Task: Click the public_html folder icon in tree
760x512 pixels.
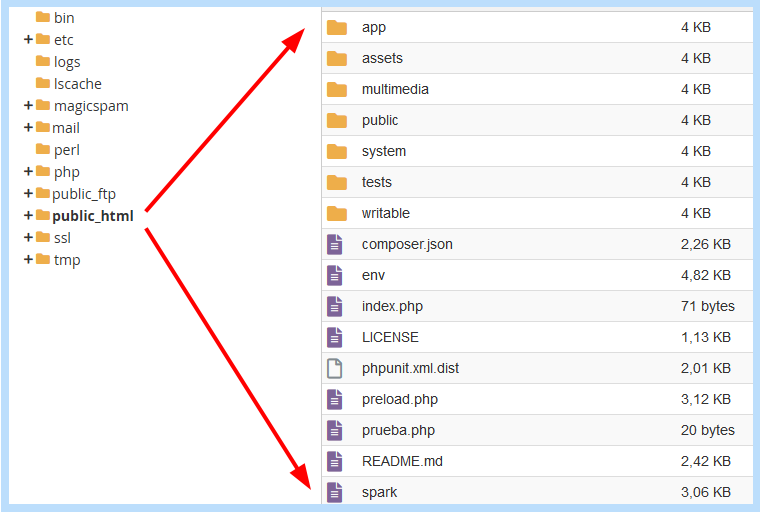Action: click(x=43, y=215)
